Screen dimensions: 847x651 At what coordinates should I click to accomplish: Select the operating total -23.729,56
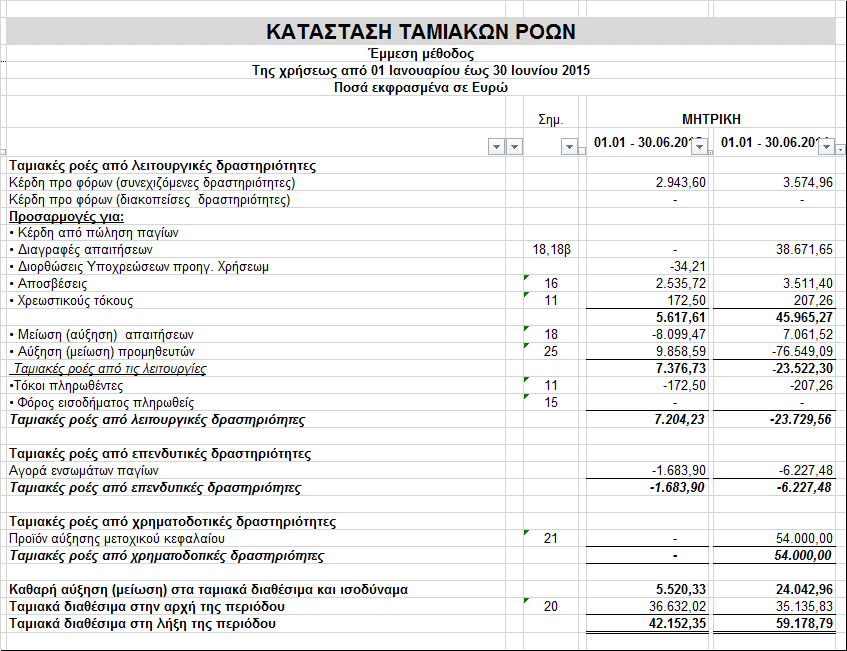coord(801,420)
